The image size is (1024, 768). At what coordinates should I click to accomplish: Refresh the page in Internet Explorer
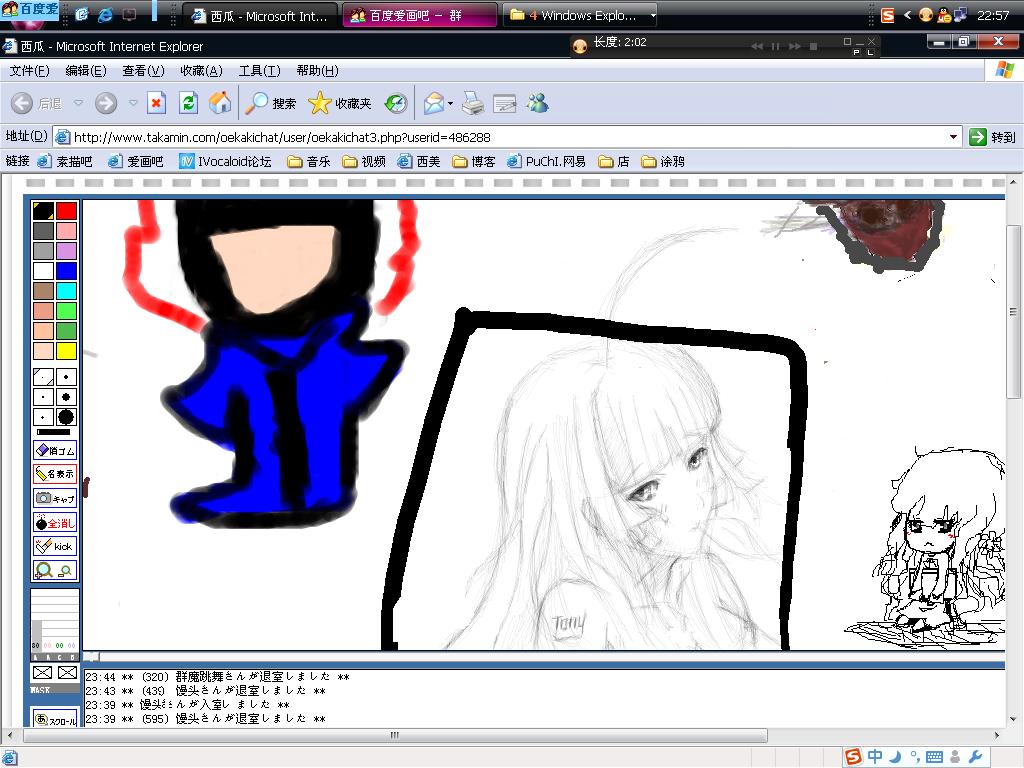[x=188, y=103]
